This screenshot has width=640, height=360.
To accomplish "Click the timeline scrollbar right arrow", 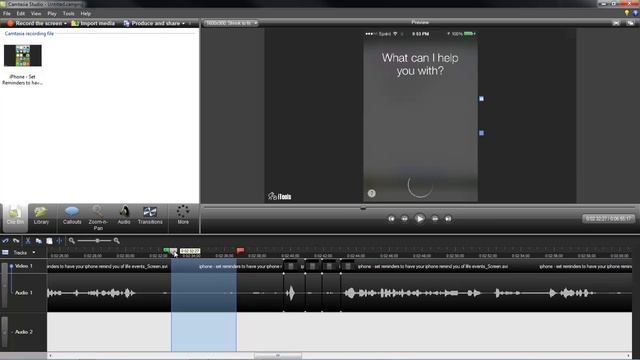I will pos(629,356).
